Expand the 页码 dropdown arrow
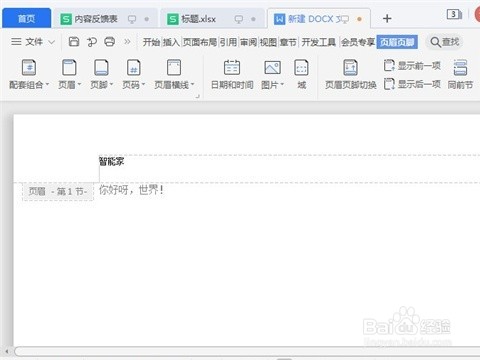 [143, 84]
